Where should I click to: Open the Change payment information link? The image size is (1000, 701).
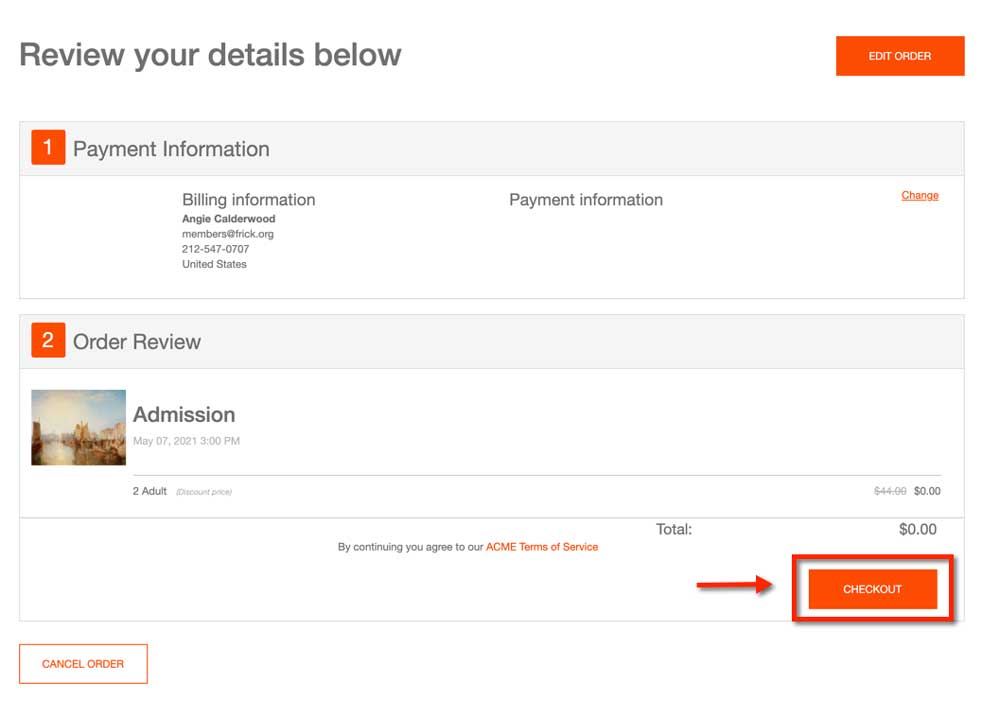point(920,195)
